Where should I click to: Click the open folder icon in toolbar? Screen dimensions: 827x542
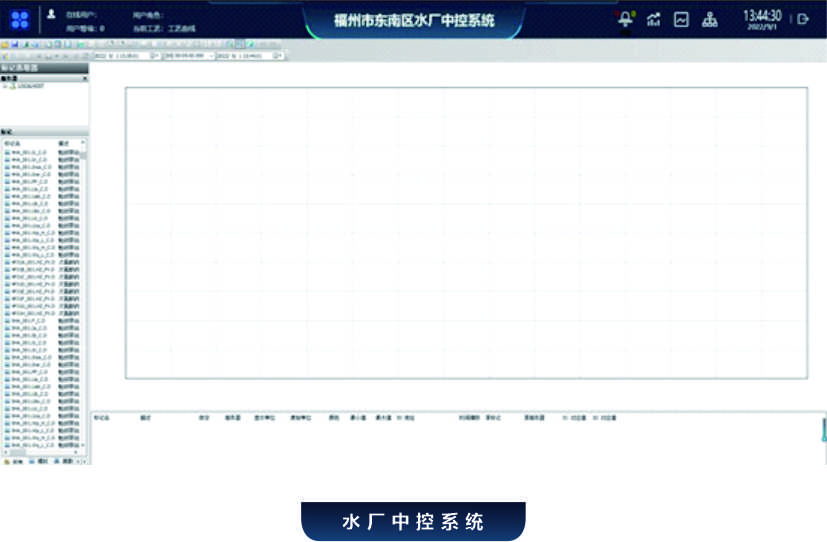[x=5, y=45]
